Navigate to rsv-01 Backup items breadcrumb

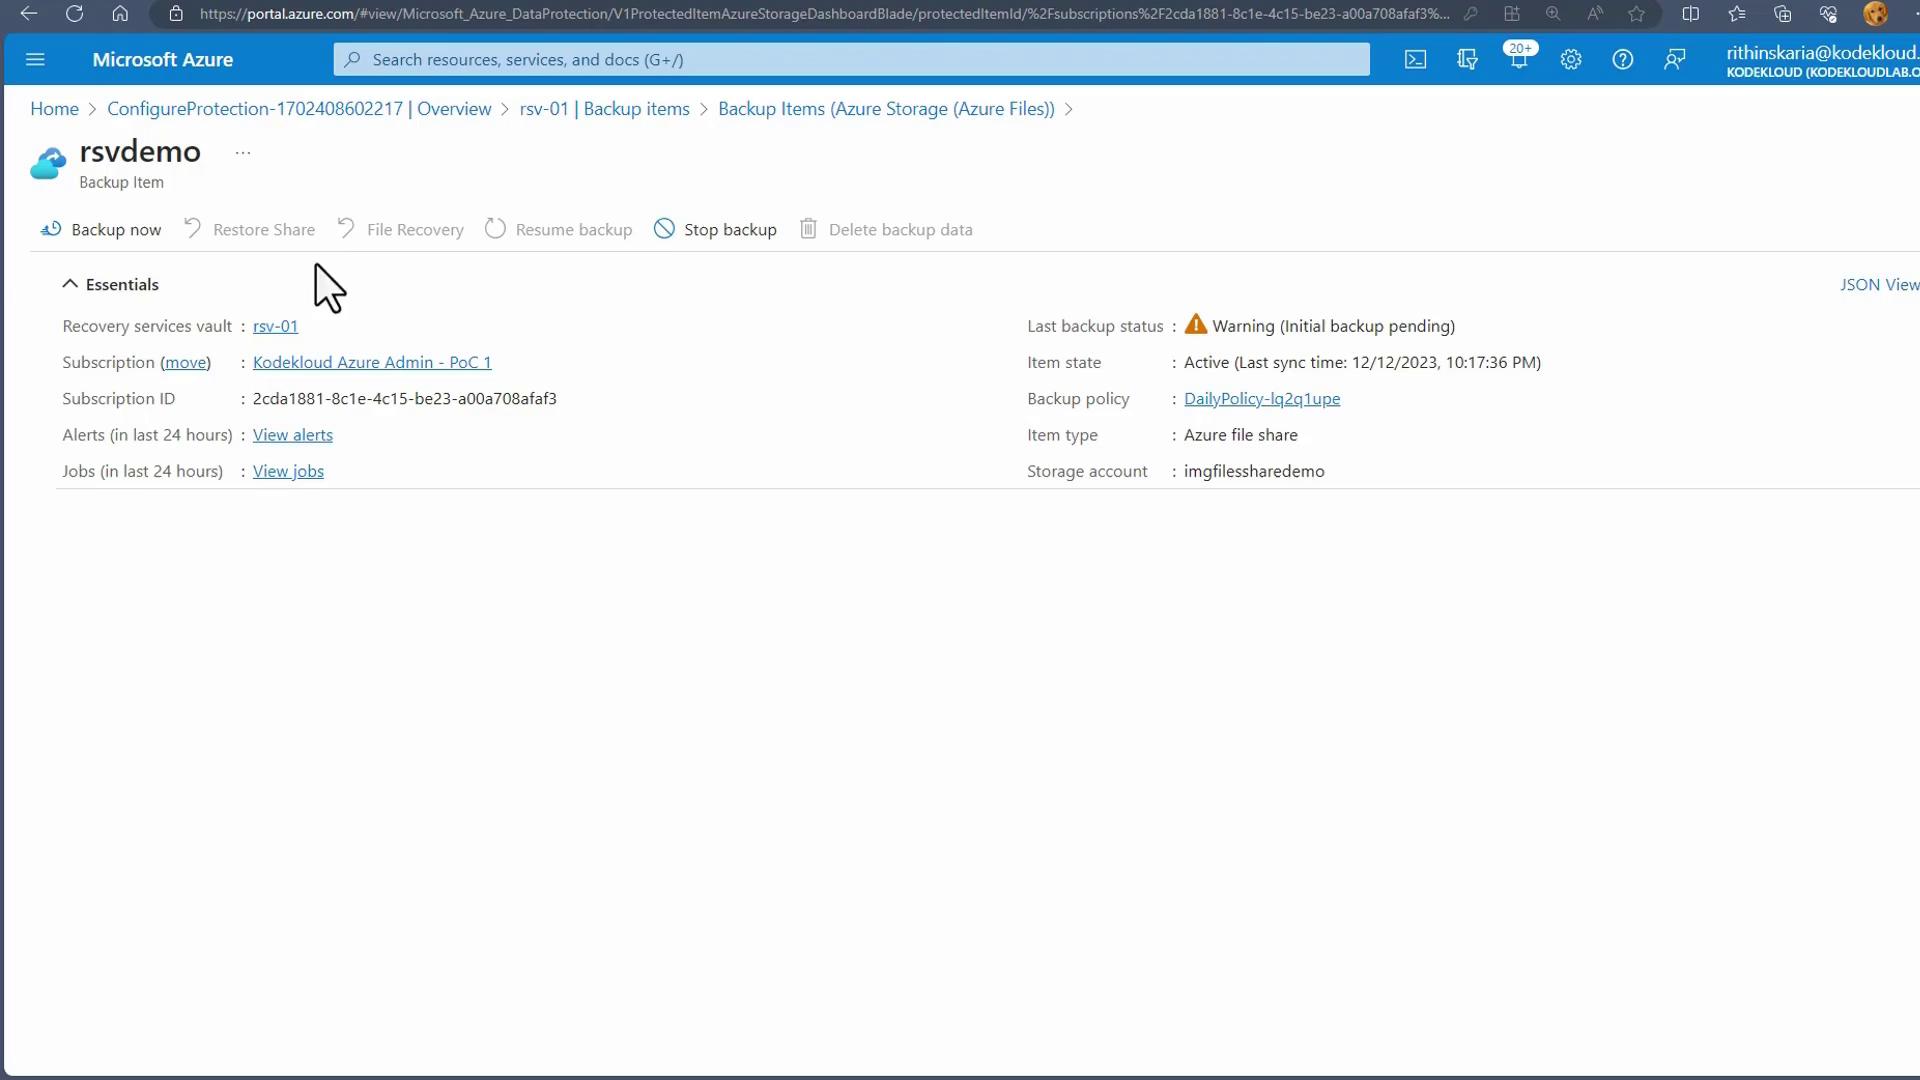coord(604,109)
